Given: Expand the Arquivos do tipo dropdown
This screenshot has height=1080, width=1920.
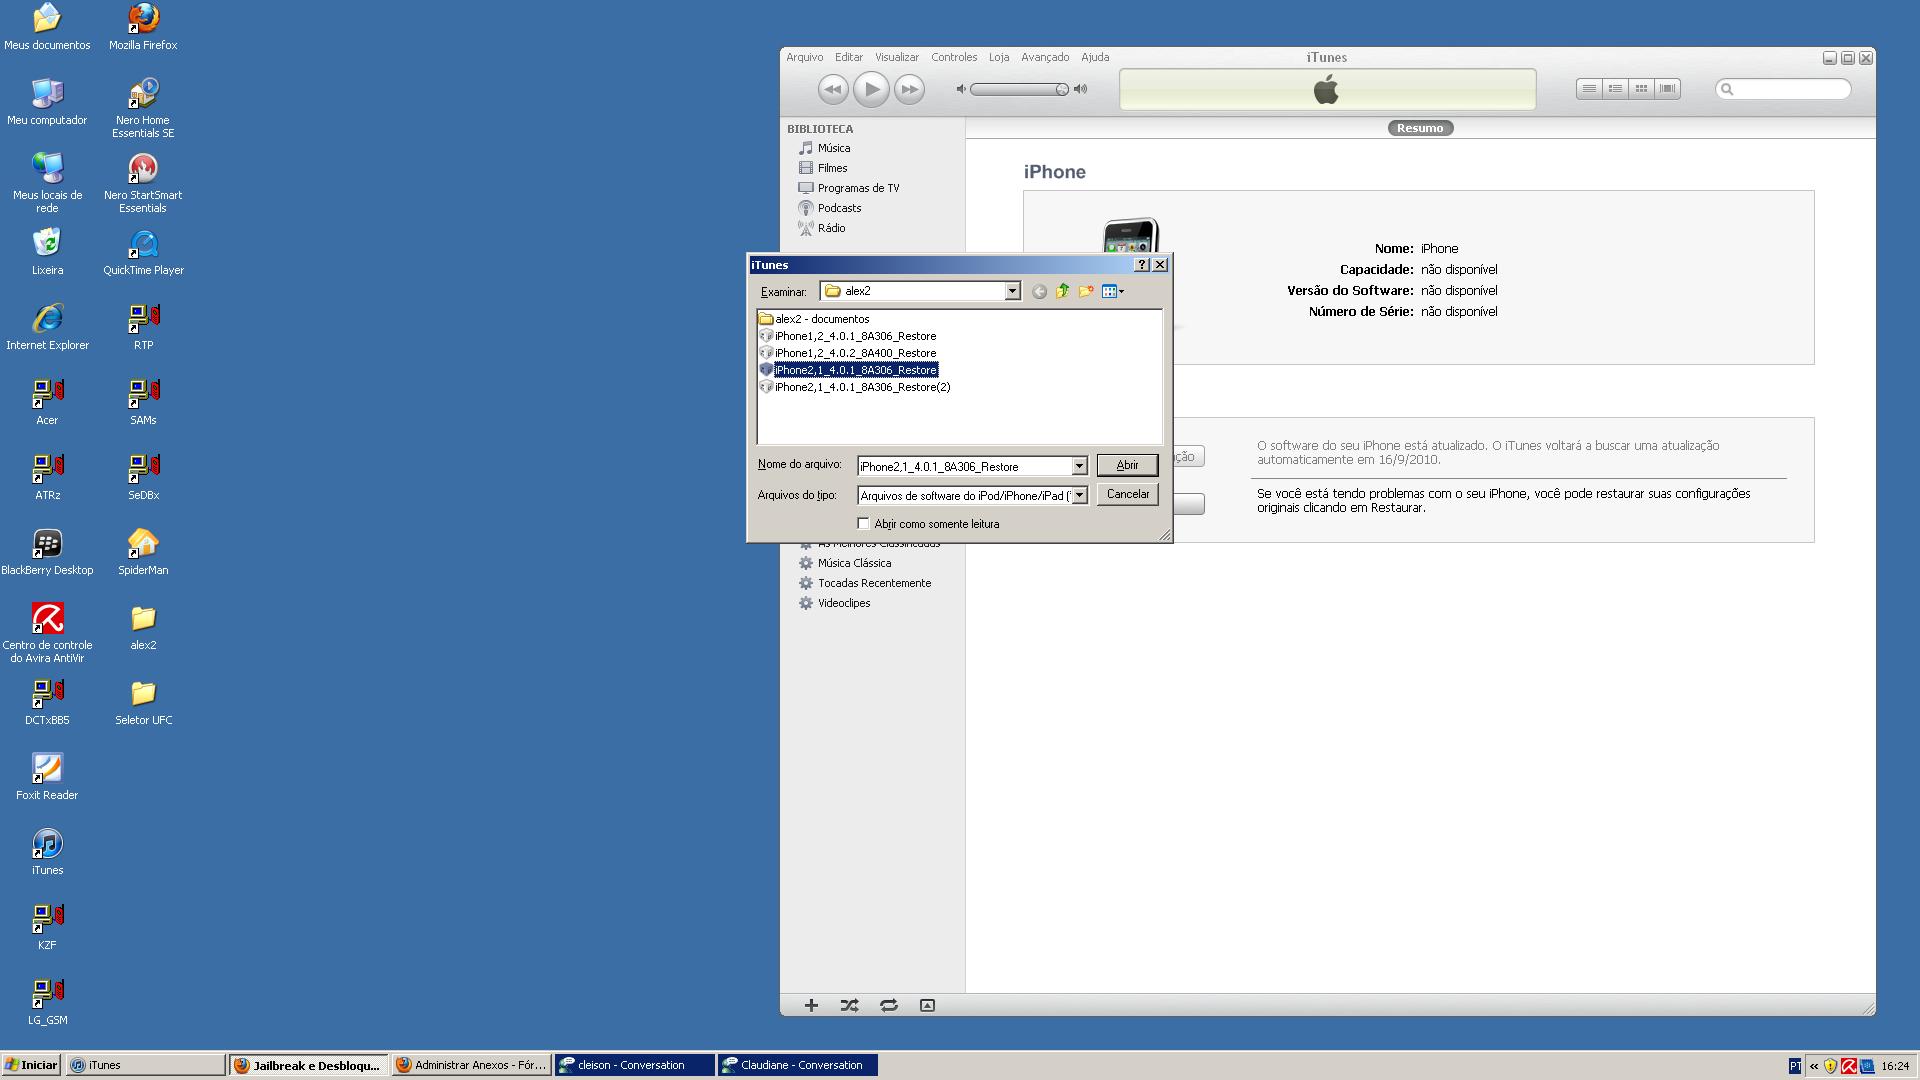Looking at the screenshot, I should click(x=1079, y=495).
